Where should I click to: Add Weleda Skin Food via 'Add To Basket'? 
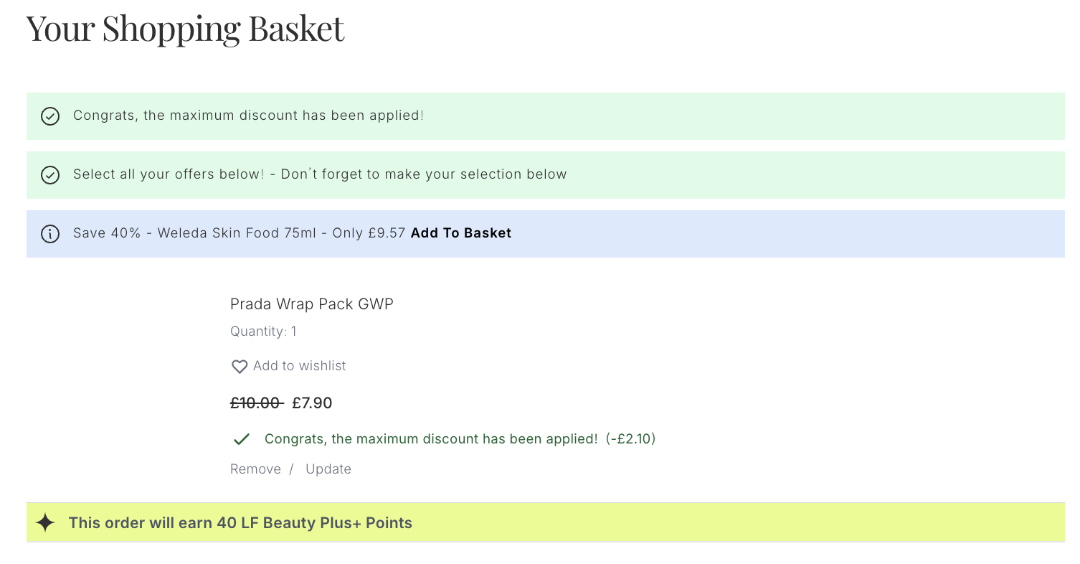(x=461, y=233)
